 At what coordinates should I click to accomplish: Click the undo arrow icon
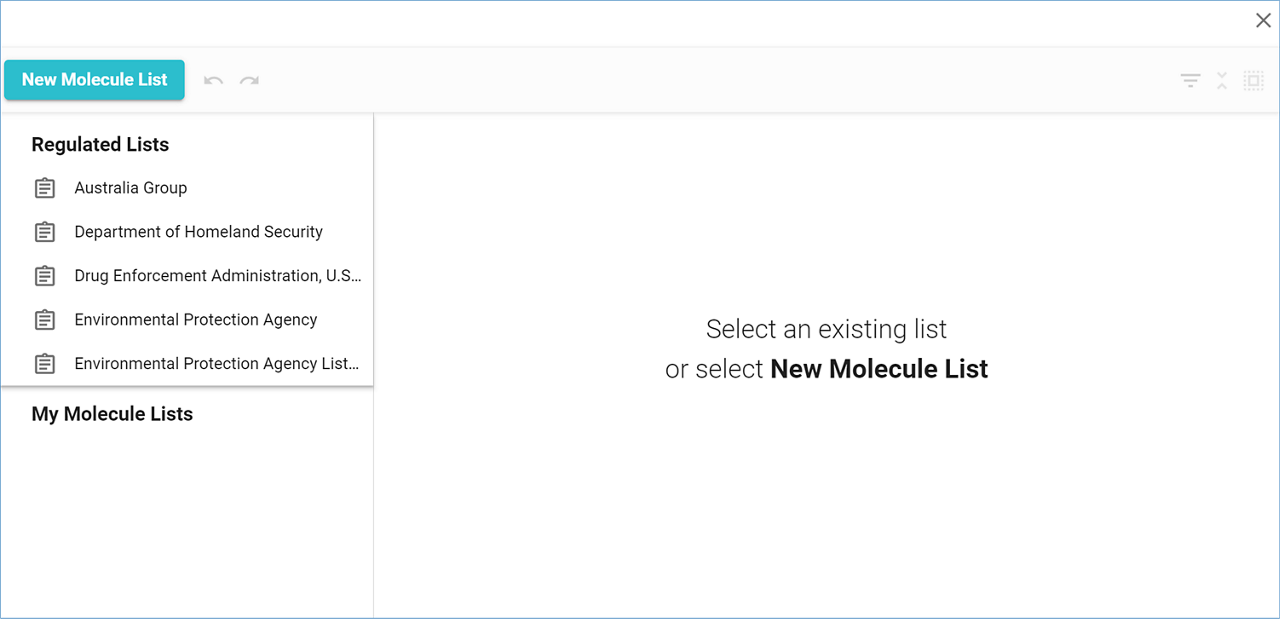(x=213, y=80)
